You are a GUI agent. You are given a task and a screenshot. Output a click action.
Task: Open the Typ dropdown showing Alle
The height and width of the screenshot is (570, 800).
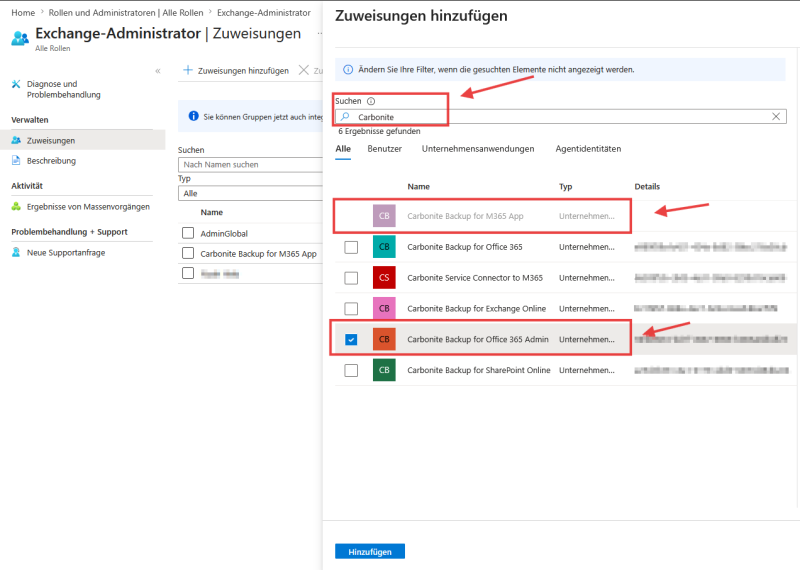point(251,193)
